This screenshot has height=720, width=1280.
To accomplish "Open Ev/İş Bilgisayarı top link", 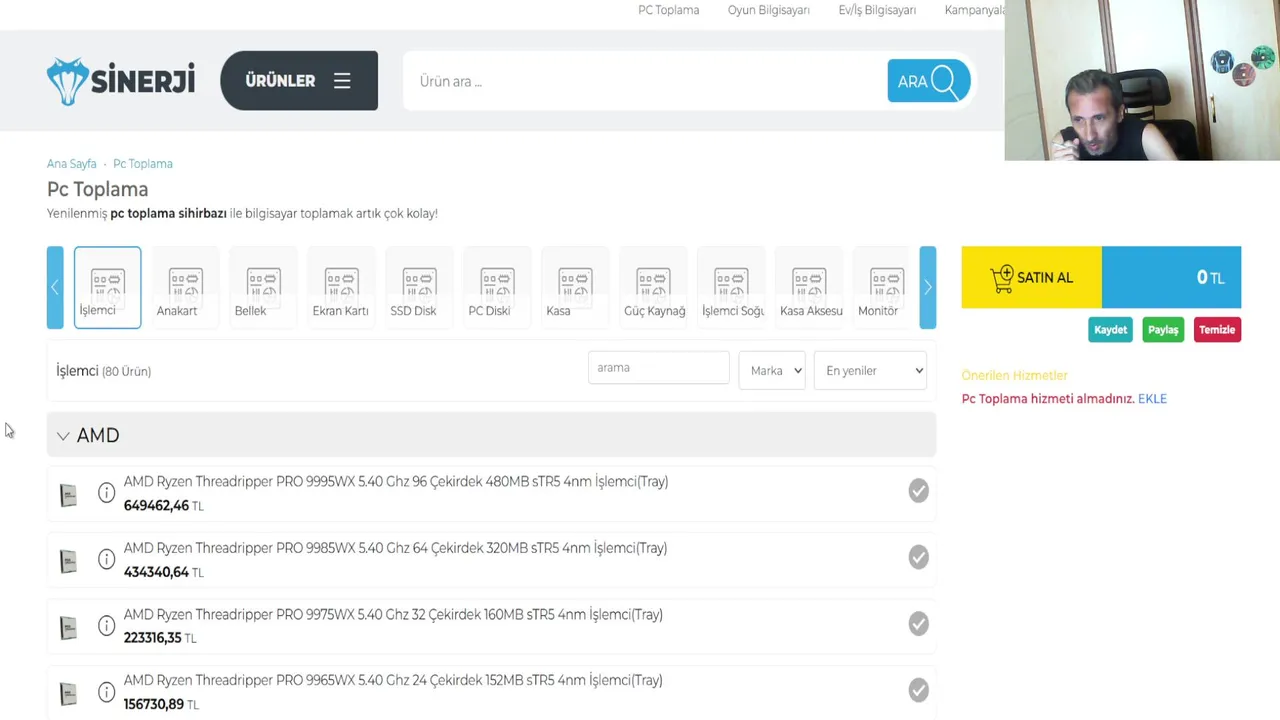I will [x=877, y=10].
